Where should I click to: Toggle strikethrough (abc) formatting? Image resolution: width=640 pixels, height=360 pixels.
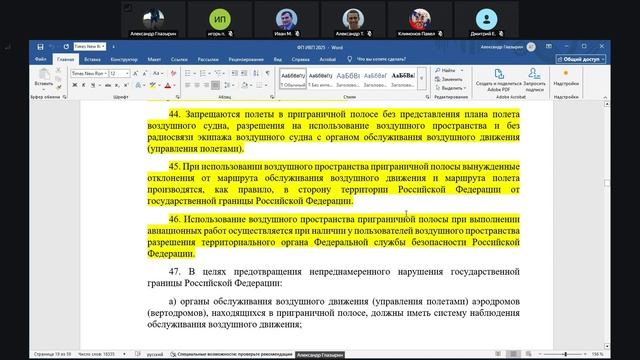(108, 85)
